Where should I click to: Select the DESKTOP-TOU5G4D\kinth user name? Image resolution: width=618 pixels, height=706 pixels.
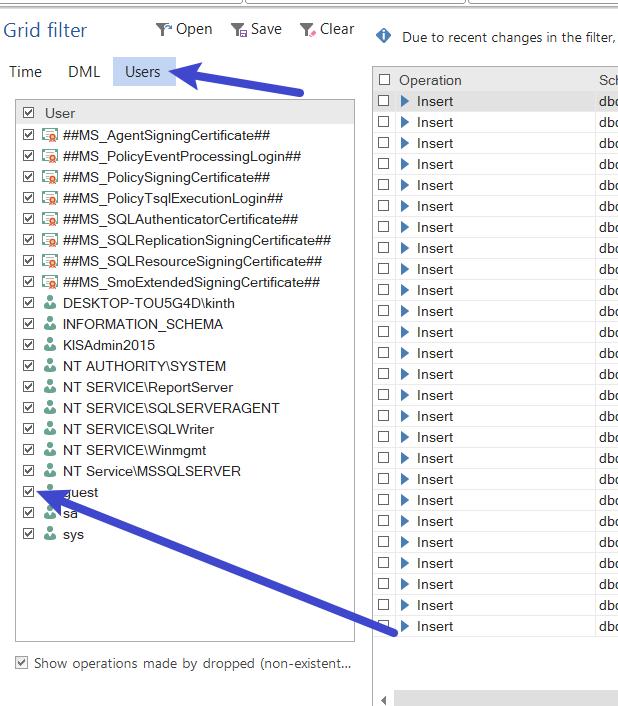[149, 303]
